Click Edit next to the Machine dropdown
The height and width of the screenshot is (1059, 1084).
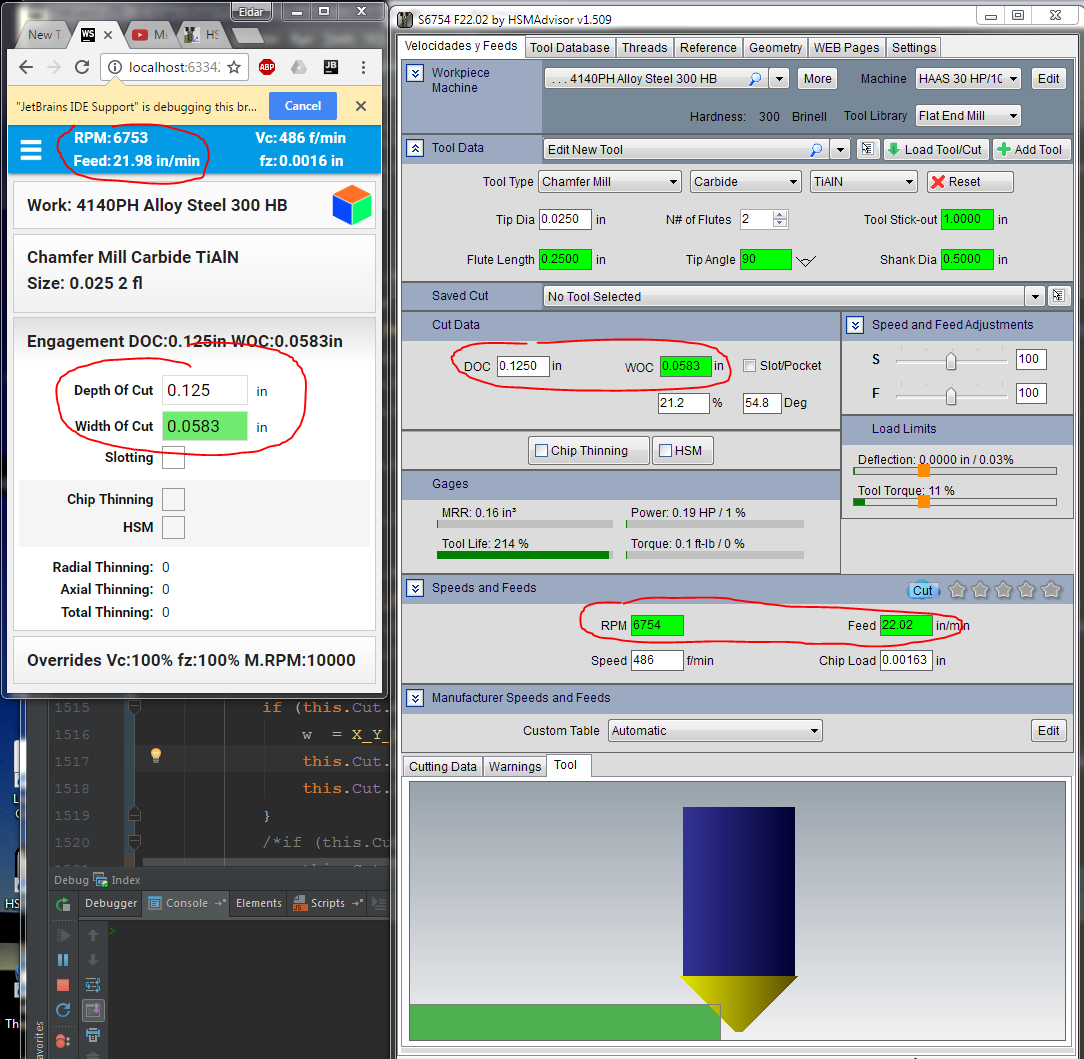1048,79
